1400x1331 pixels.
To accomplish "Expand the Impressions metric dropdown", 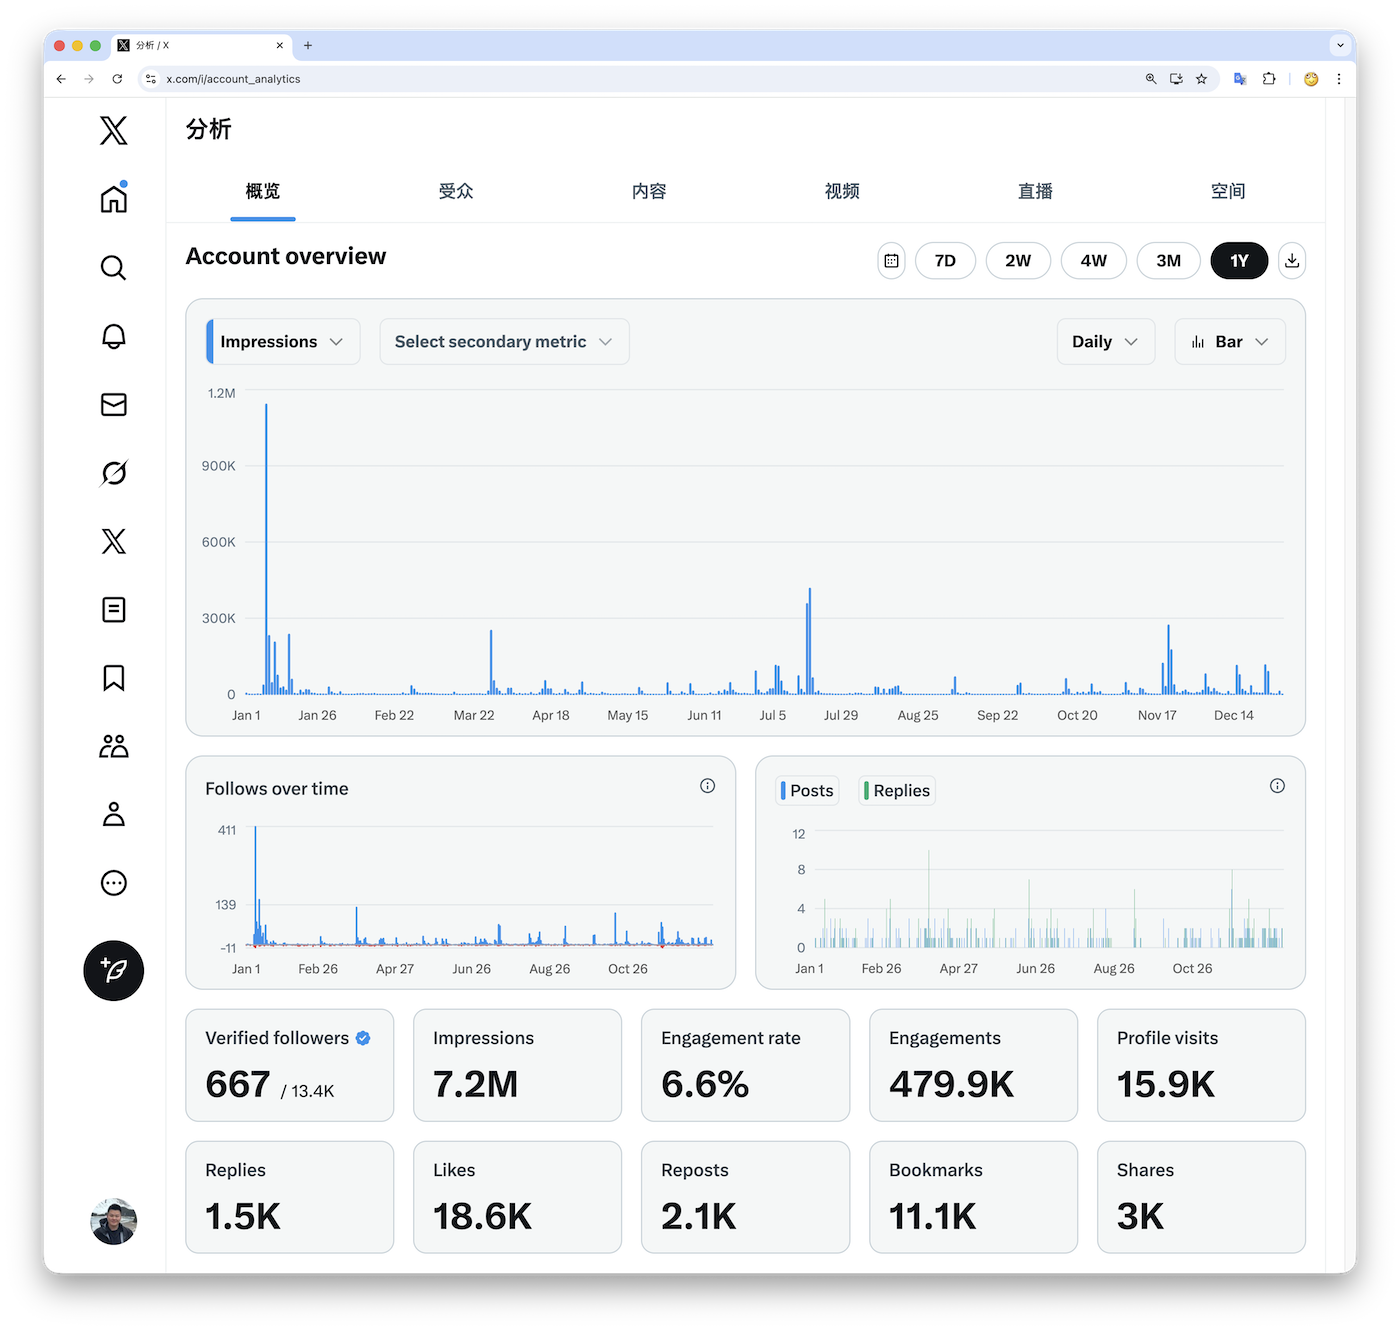I will [283, 342].
